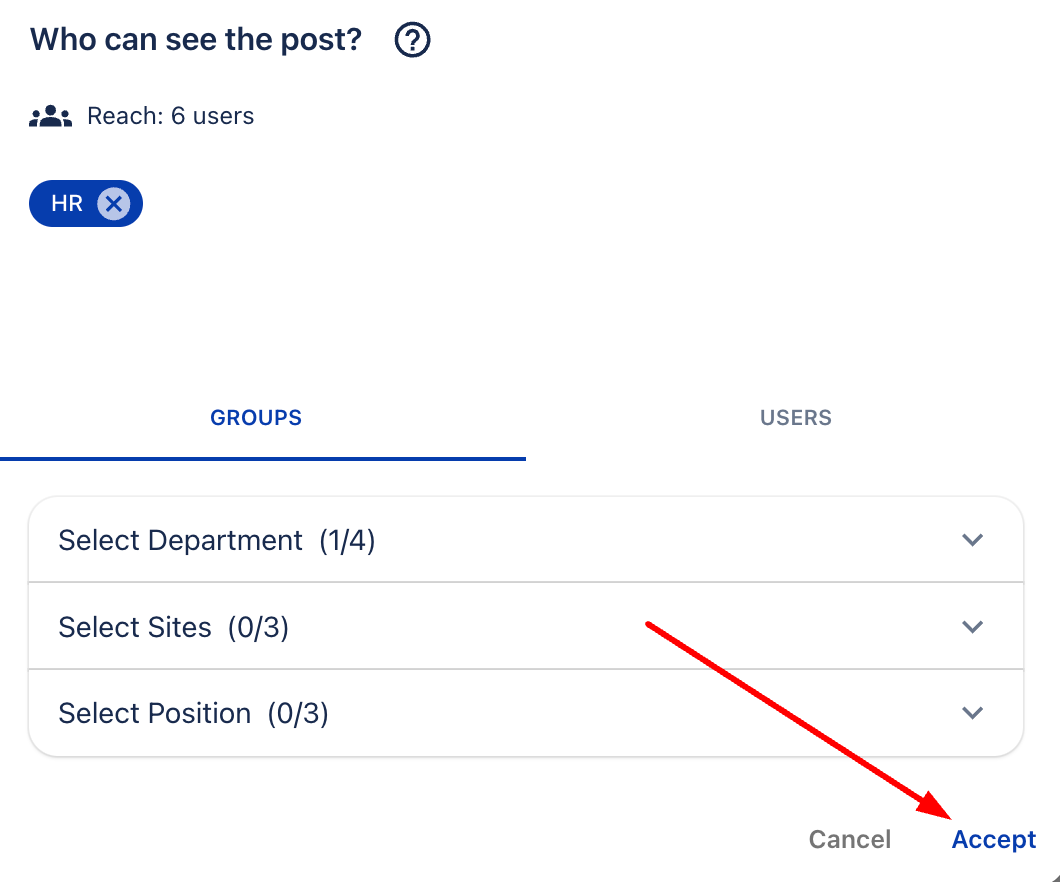This screenshot has height=882, width=1060.
Task: Remove the HR chip with its X icon
Action: 114,204
